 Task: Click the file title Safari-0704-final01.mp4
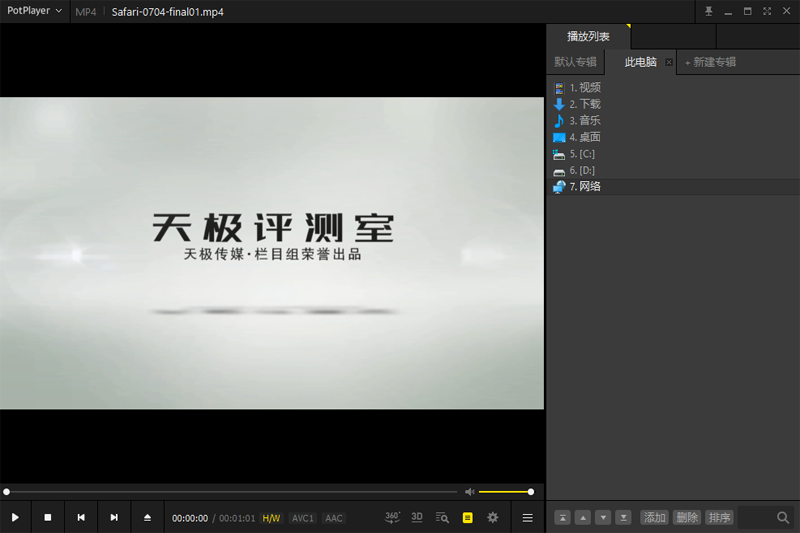(167, 12)
